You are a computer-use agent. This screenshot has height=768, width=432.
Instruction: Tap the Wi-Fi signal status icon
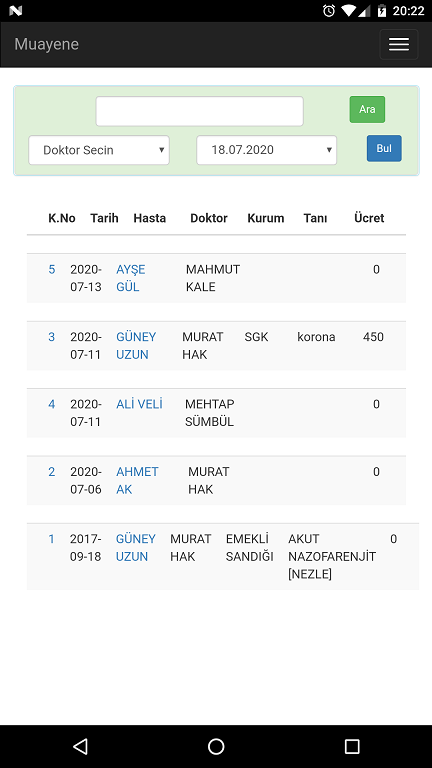(349, 10)
